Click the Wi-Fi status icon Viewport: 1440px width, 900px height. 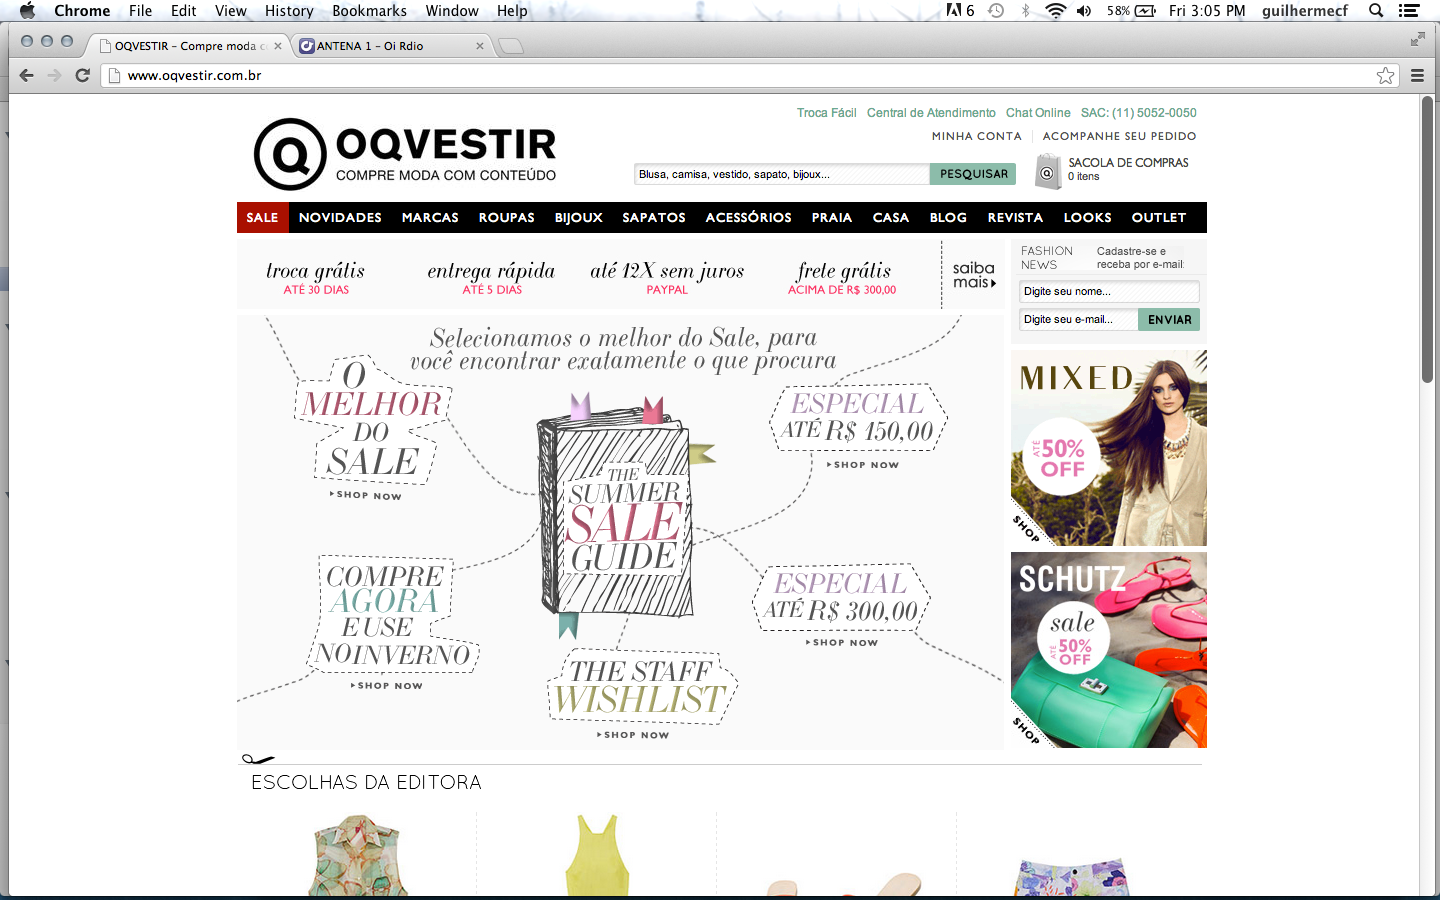coord(1055,11)
